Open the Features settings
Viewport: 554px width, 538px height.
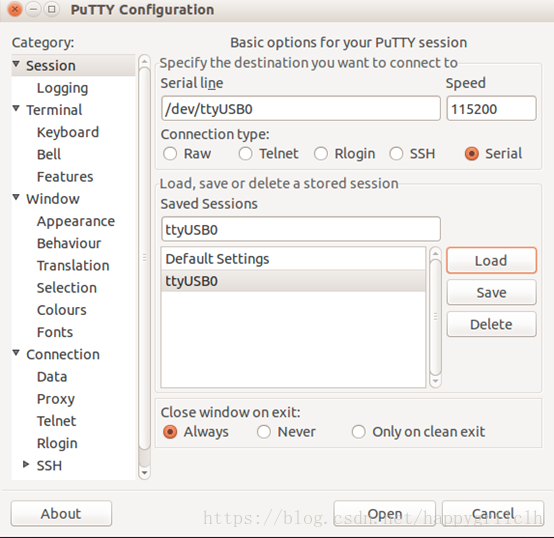pos(65,177)
